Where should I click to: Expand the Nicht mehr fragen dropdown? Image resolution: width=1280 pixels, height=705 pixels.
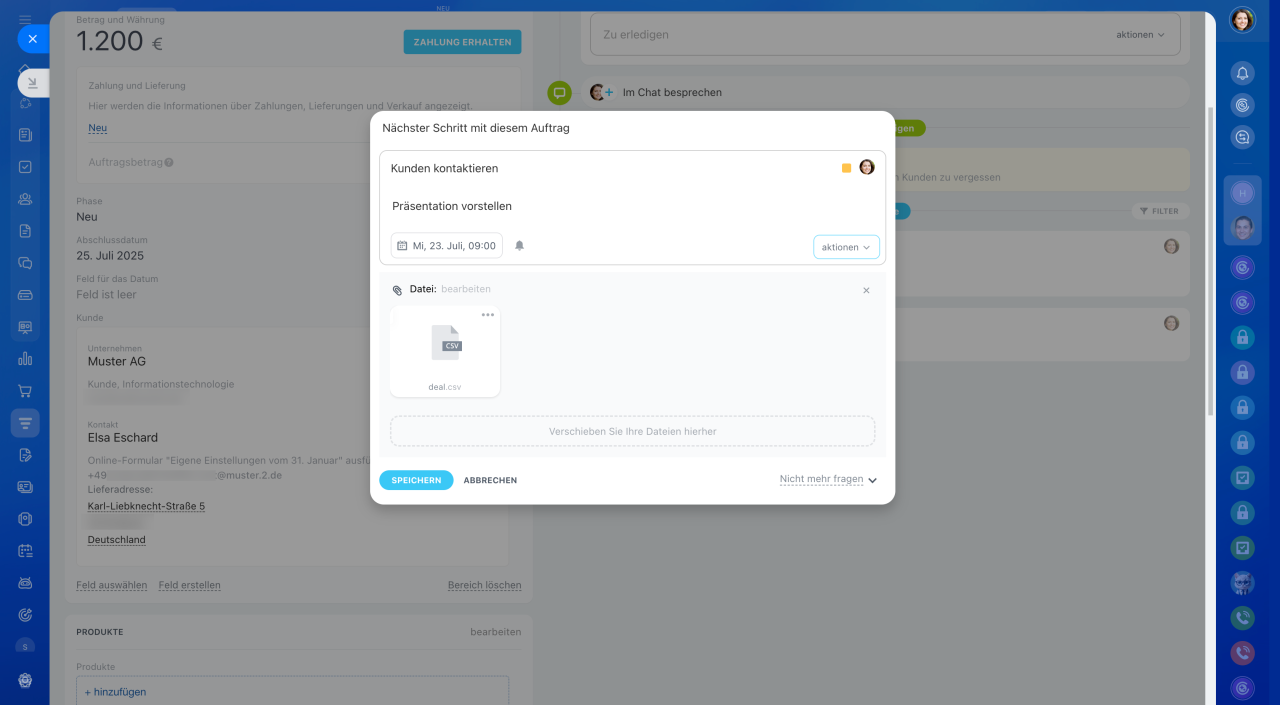[x=828, y=480]
